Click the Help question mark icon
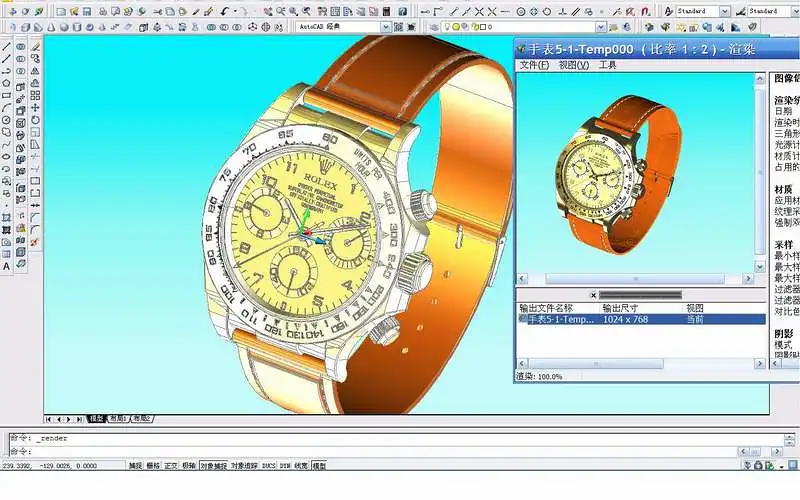Viewport: 800px width, 500px height. 402,11
